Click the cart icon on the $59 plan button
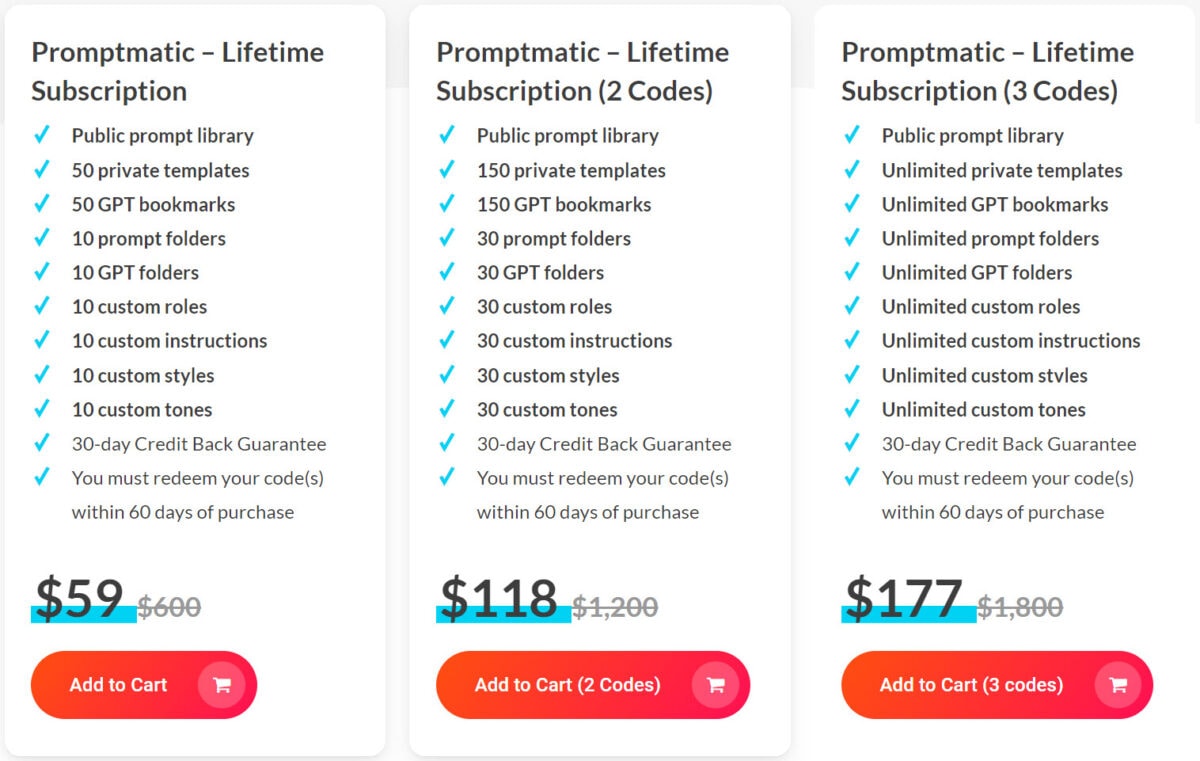1200x761 pixels. pos(224,685)
